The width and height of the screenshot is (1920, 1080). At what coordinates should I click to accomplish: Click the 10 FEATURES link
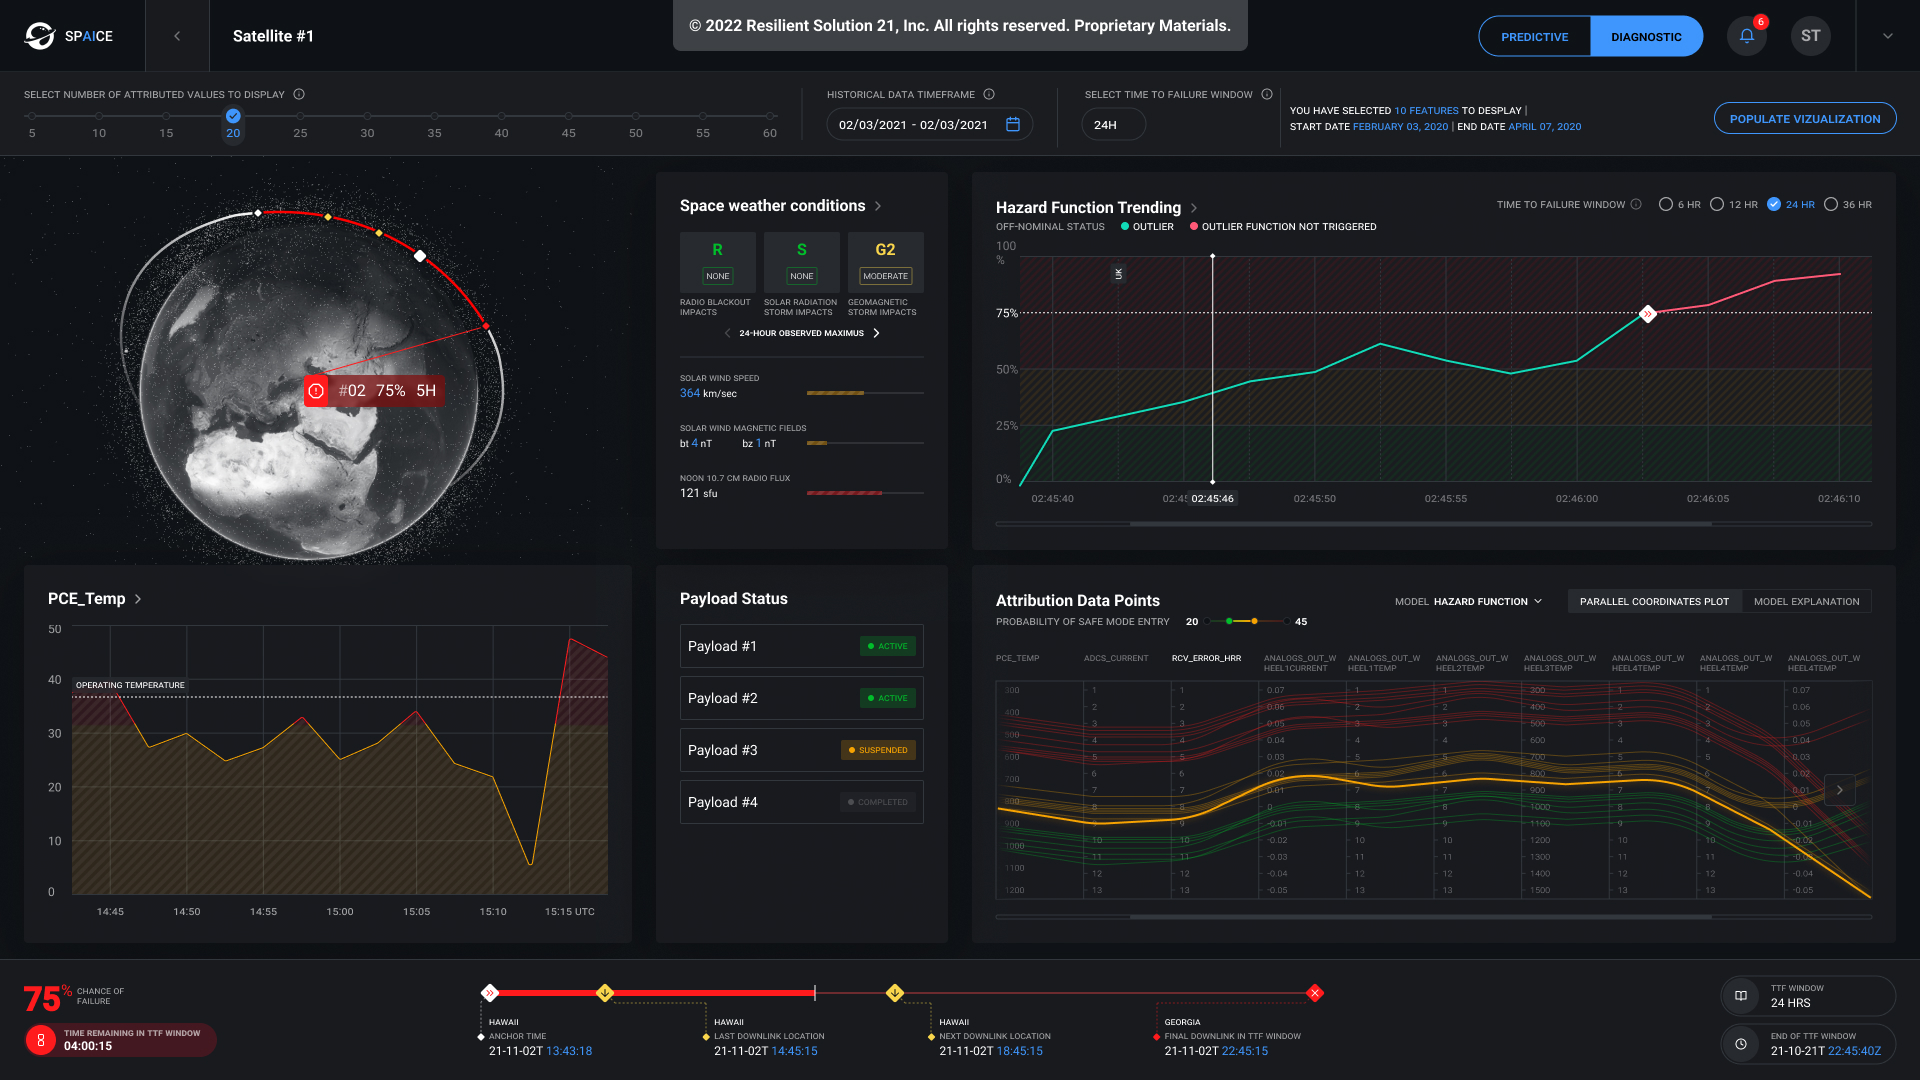(1426, 111)
